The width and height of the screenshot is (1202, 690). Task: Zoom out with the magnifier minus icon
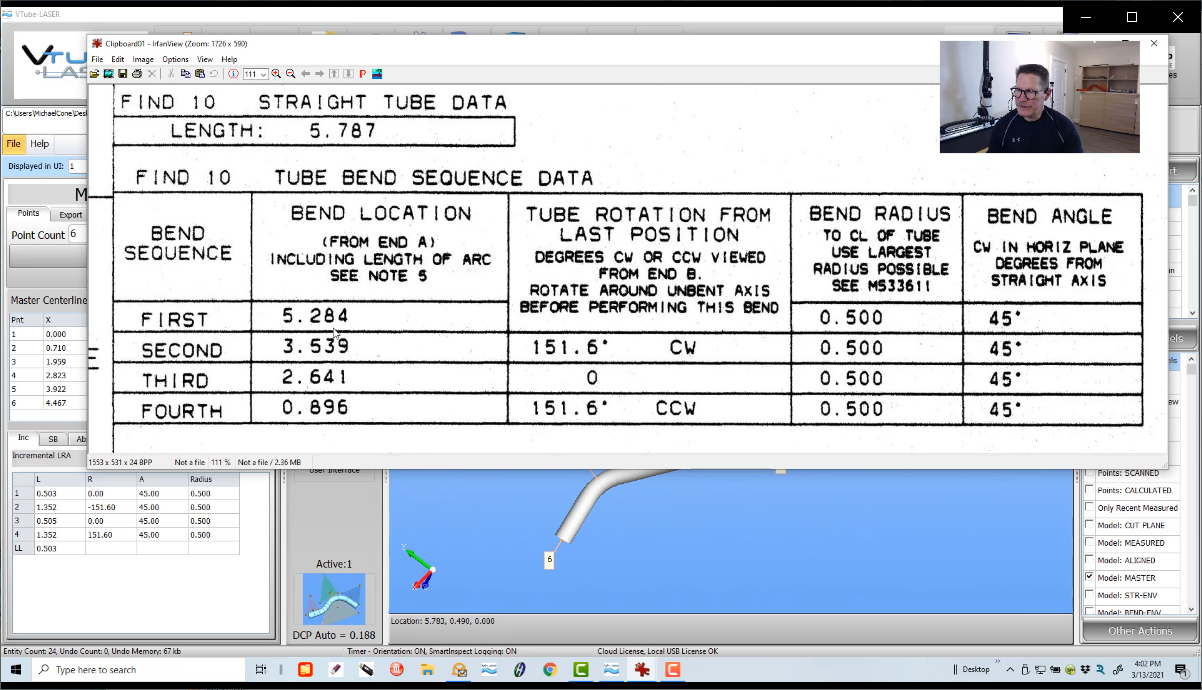(x=290, y=74)
